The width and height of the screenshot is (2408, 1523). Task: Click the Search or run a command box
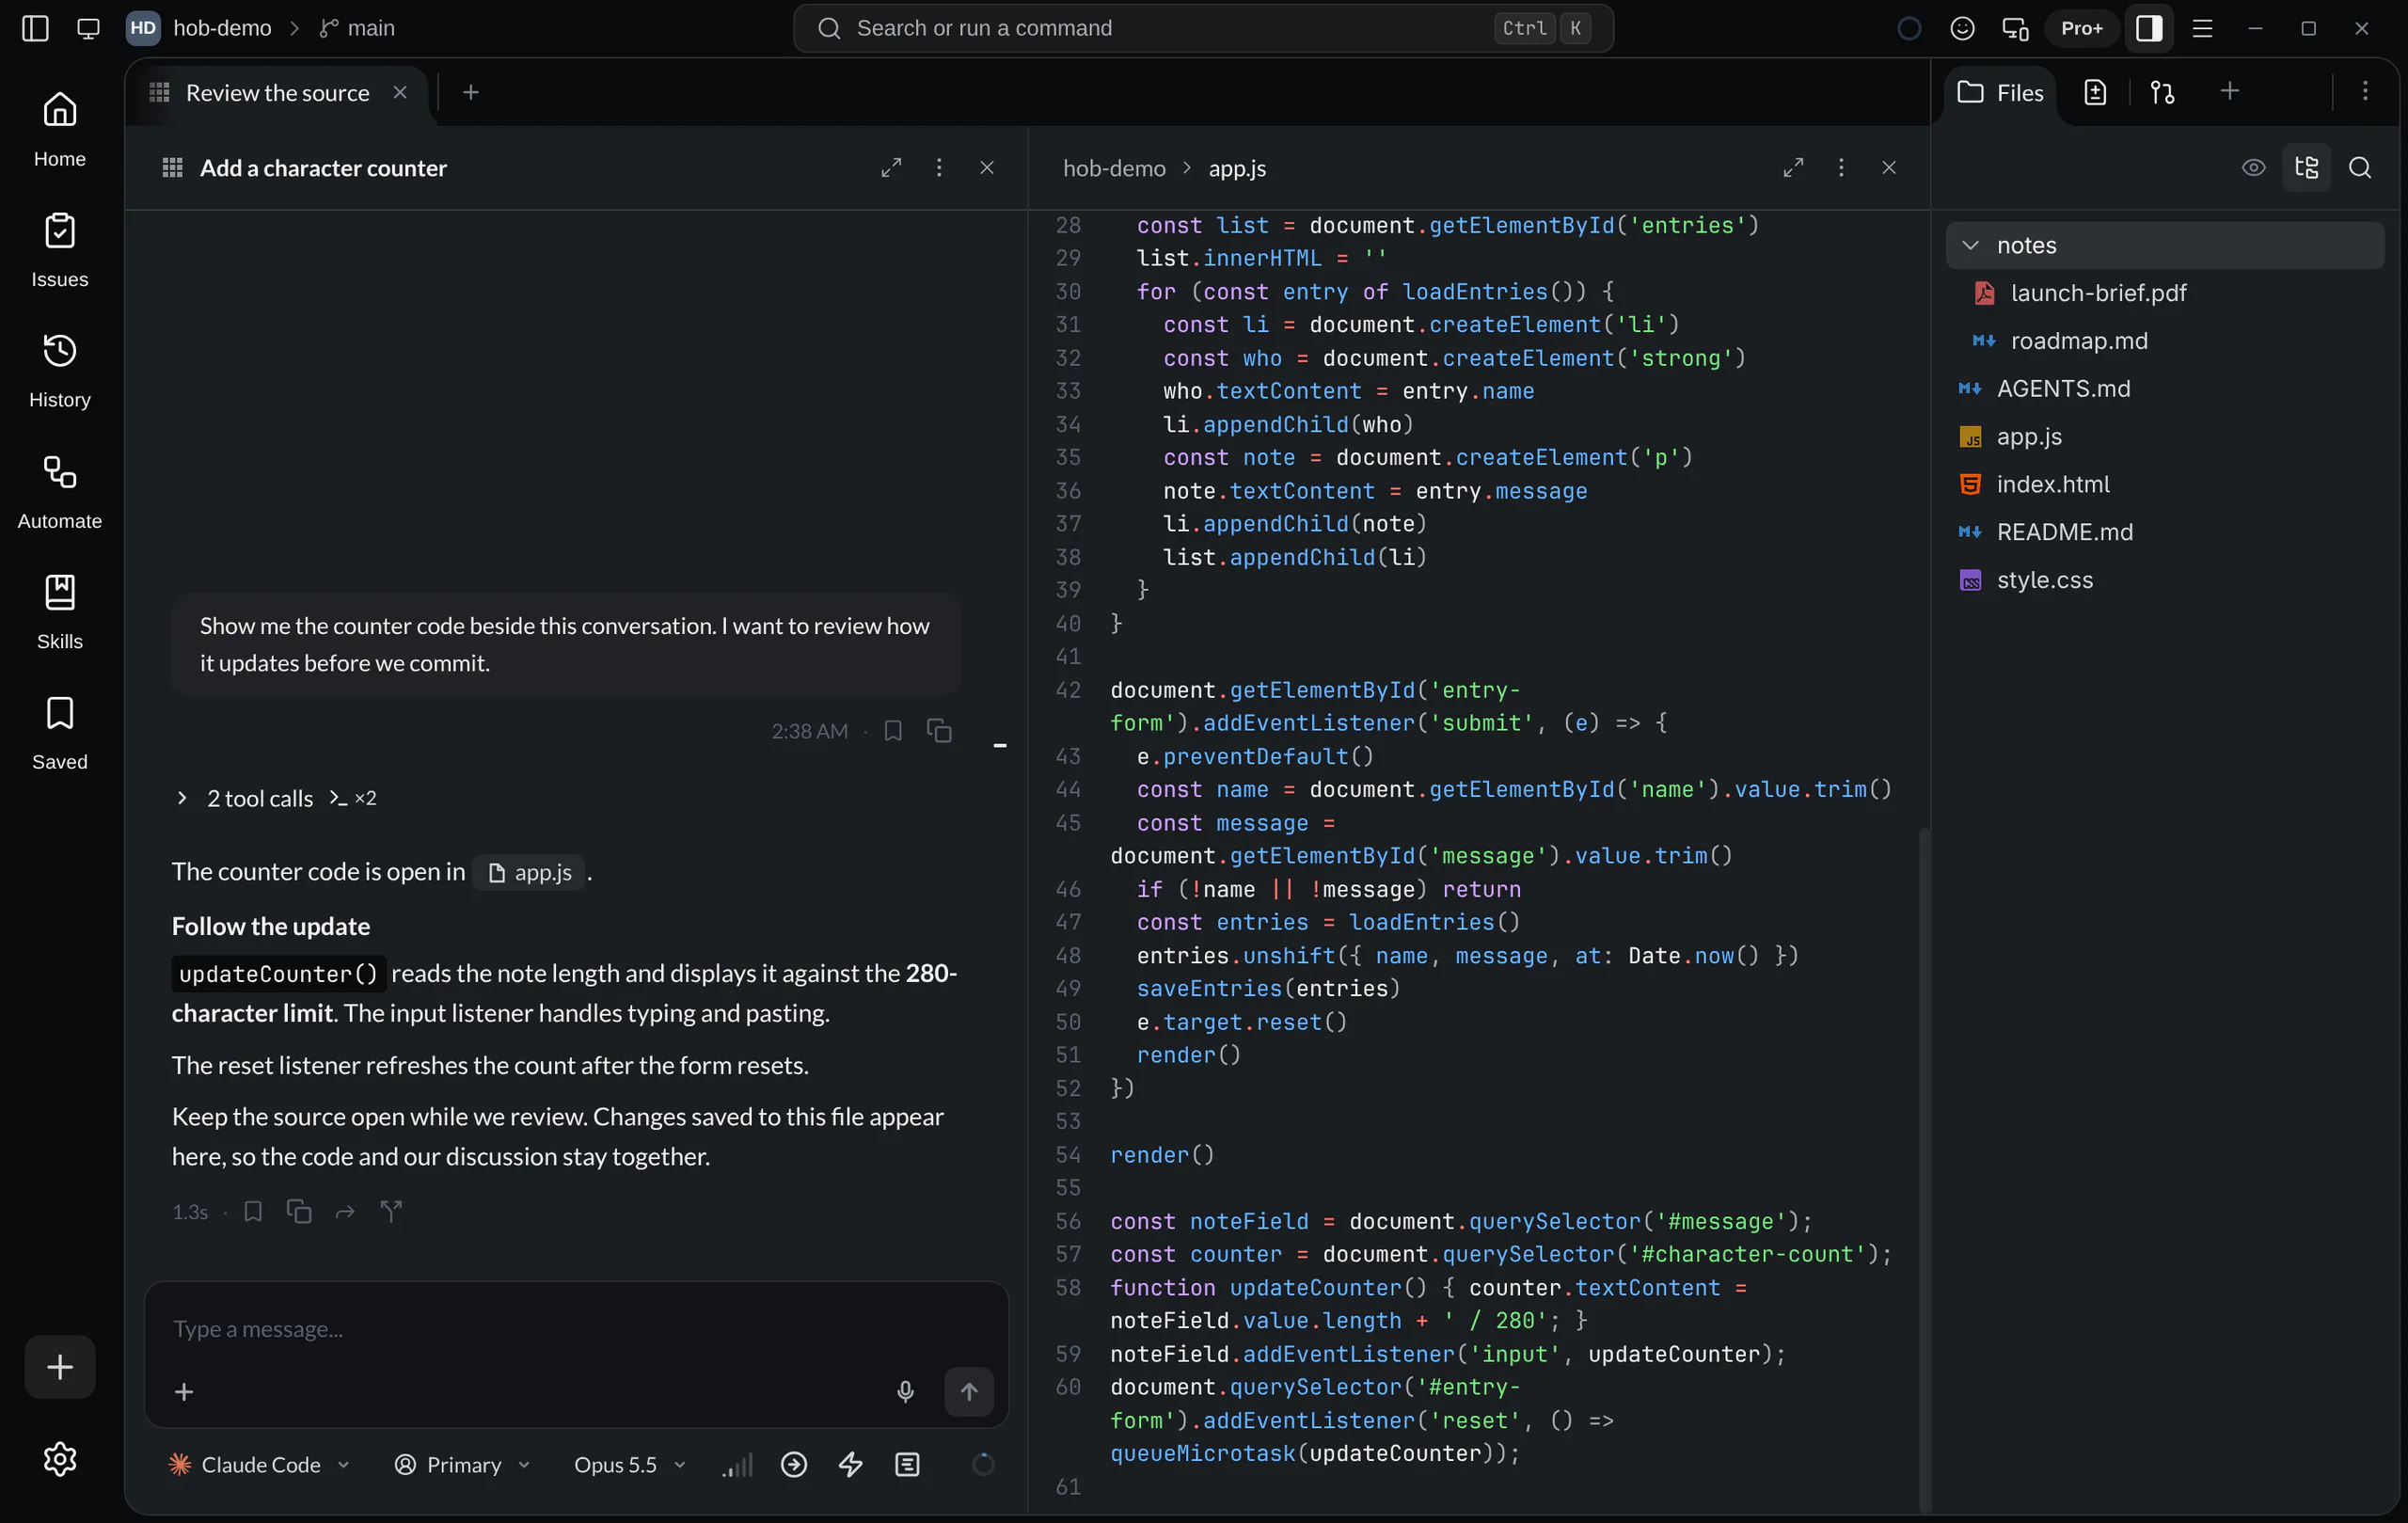1203,28
